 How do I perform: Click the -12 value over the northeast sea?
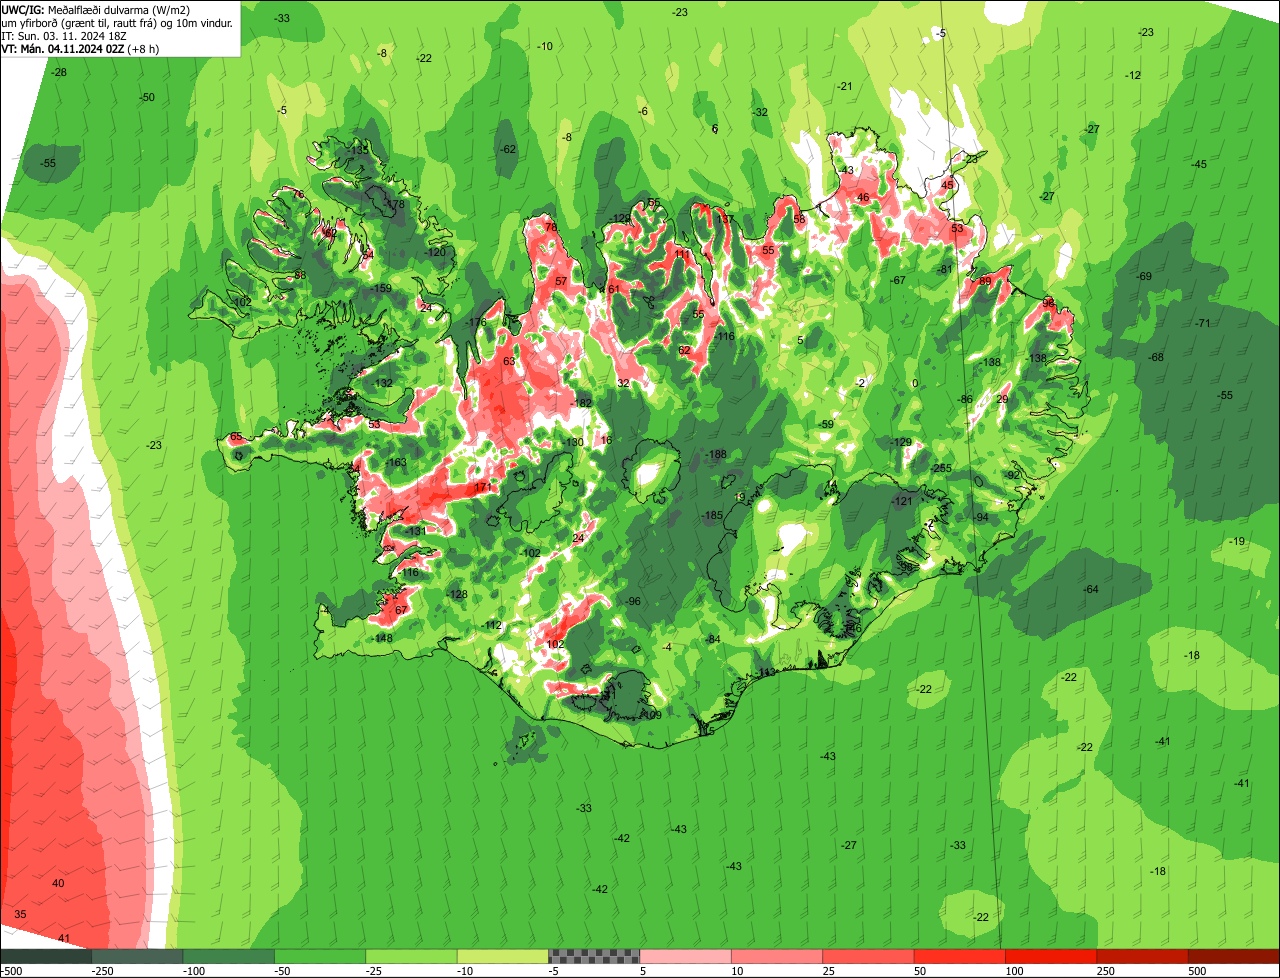point(1133,75)
